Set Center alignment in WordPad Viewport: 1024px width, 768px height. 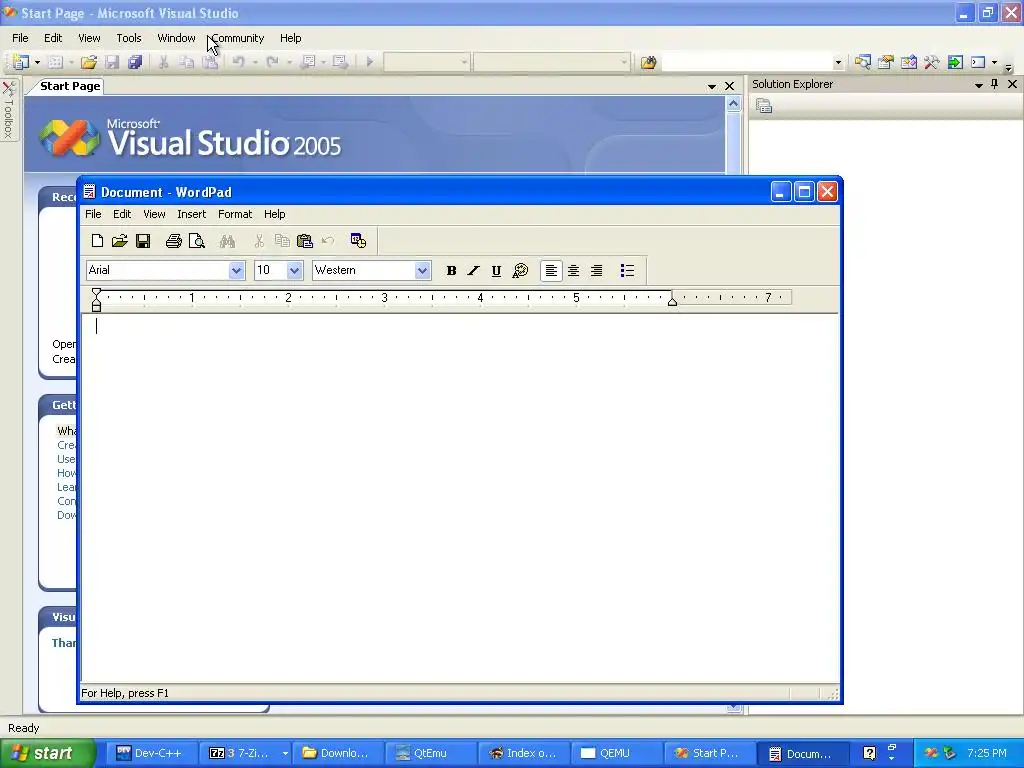pyautogui.click(x=573, y=270)
